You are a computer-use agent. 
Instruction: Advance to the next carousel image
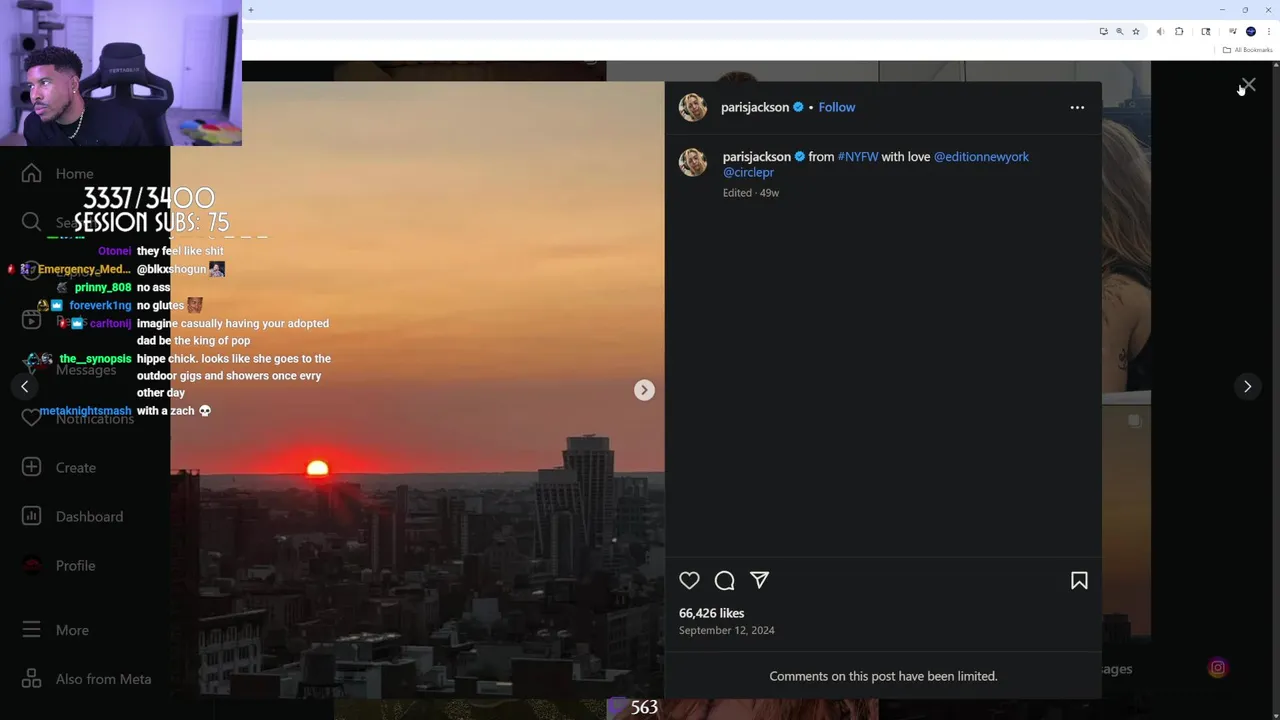coord(644,390)
